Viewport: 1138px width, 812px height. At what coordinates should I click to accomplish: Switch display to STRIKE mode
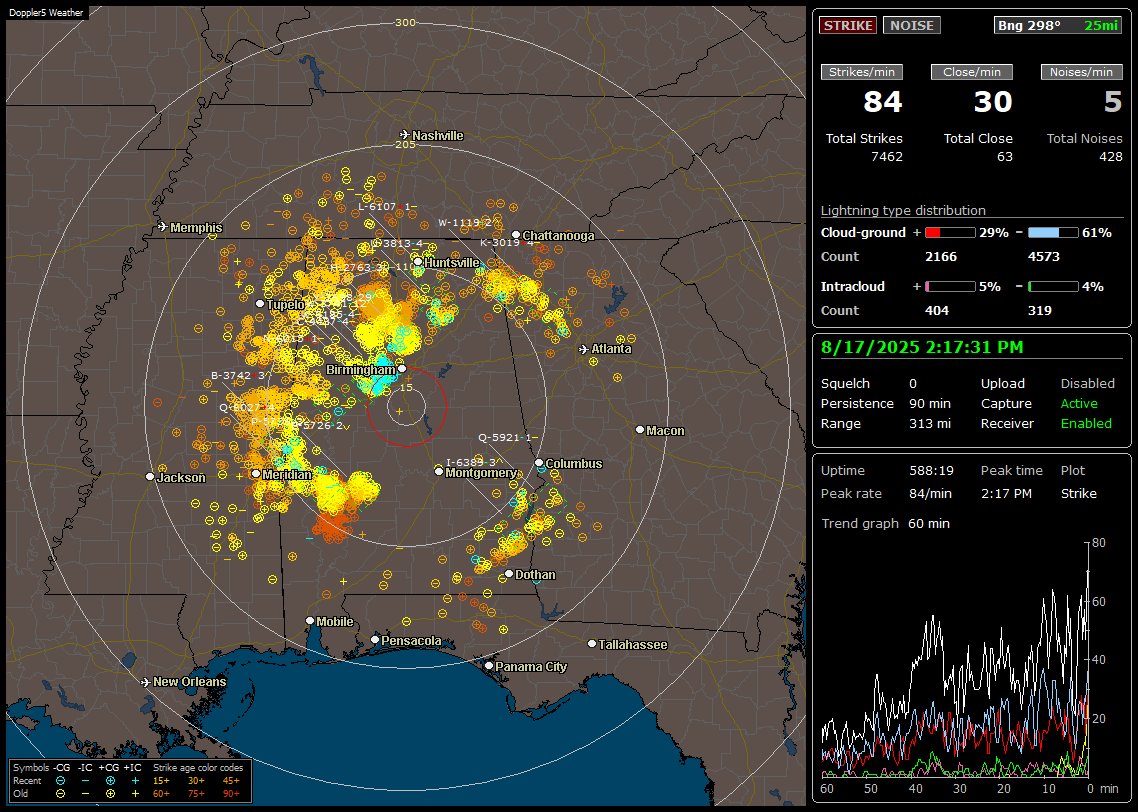(848, 25)
